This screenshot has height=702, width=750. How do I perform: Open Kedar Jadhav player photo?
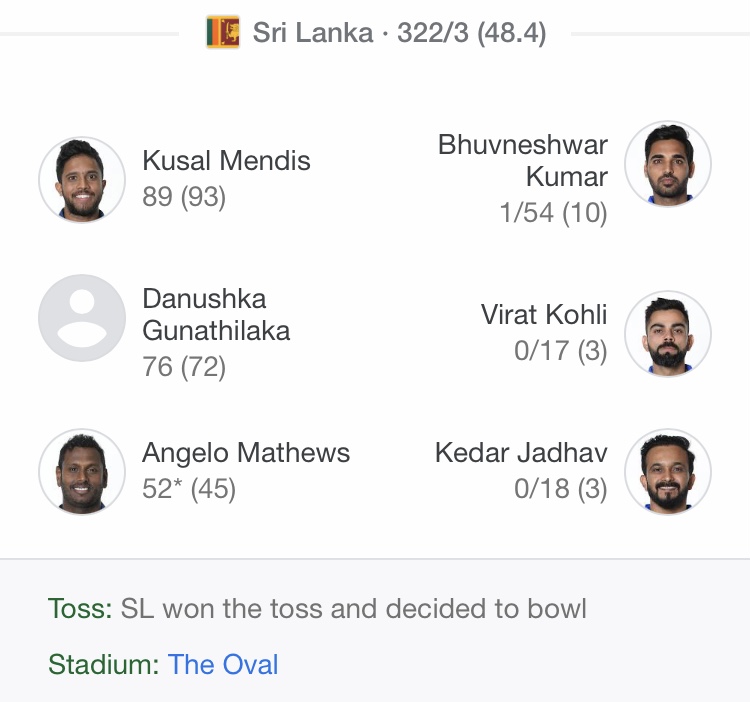668,472
